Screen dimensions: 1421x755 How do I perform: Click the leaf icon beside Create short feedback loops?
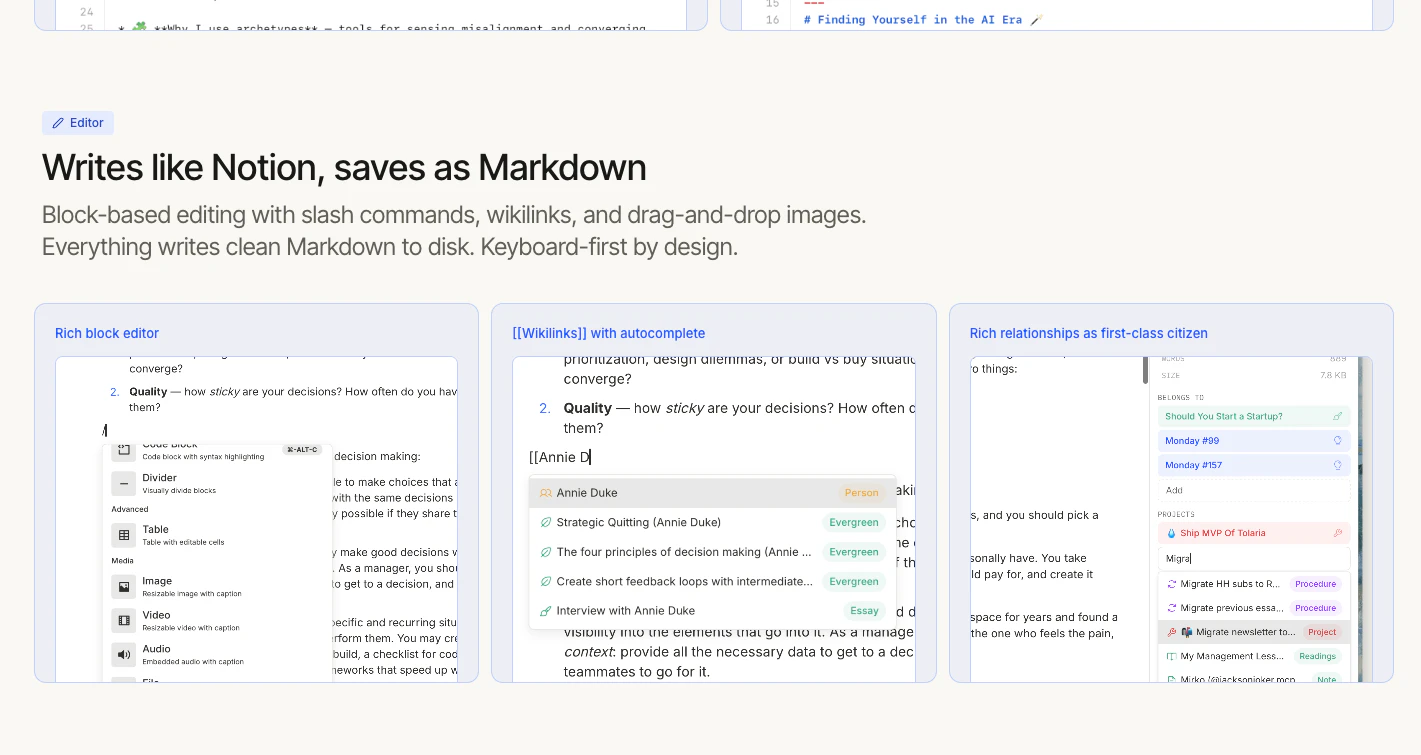coord(546,581)
